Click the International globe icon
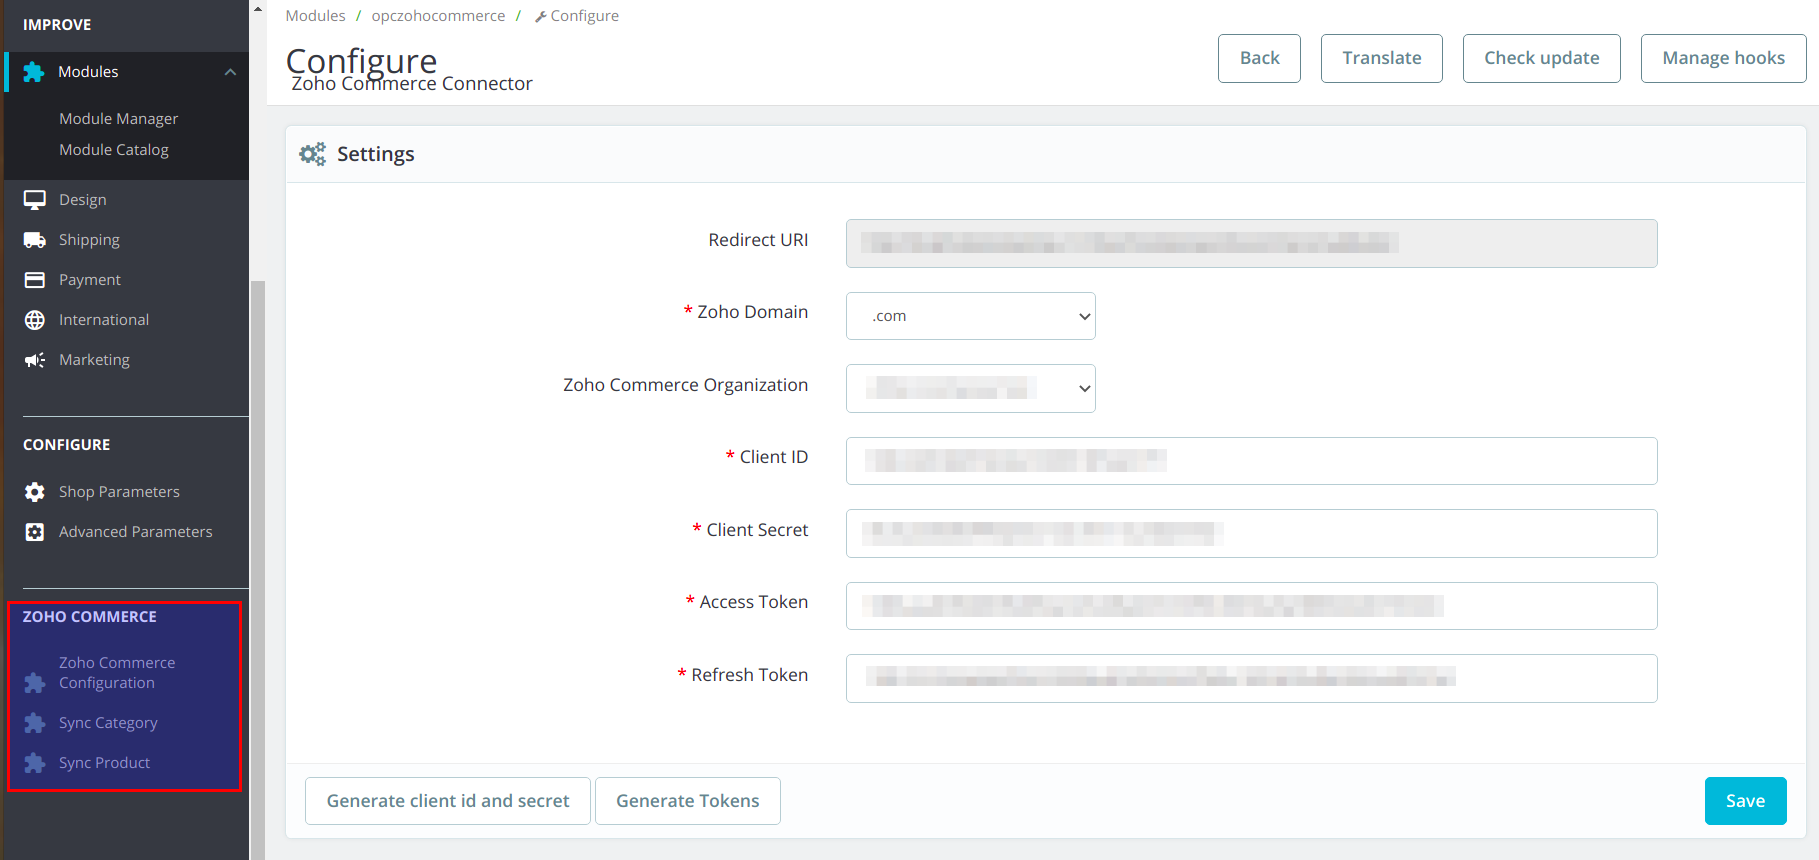1819x860 pixels. click(35, 320)
